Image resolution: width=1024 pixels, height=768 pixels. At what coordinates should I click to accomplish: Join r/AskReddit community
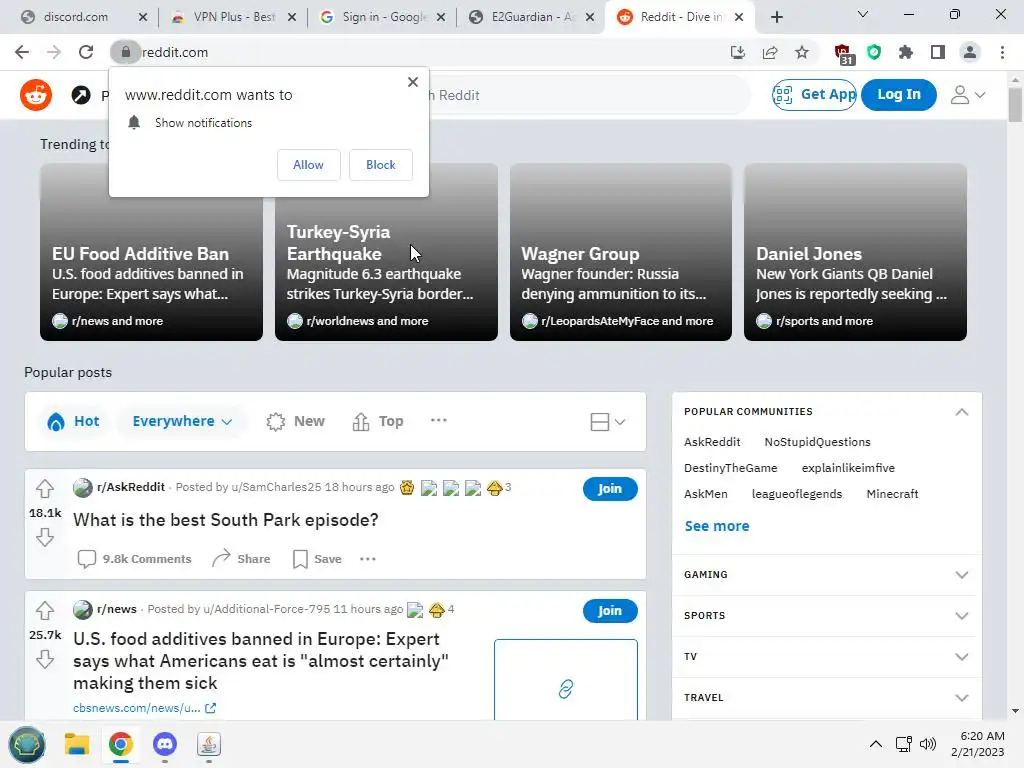coord(610,488)
